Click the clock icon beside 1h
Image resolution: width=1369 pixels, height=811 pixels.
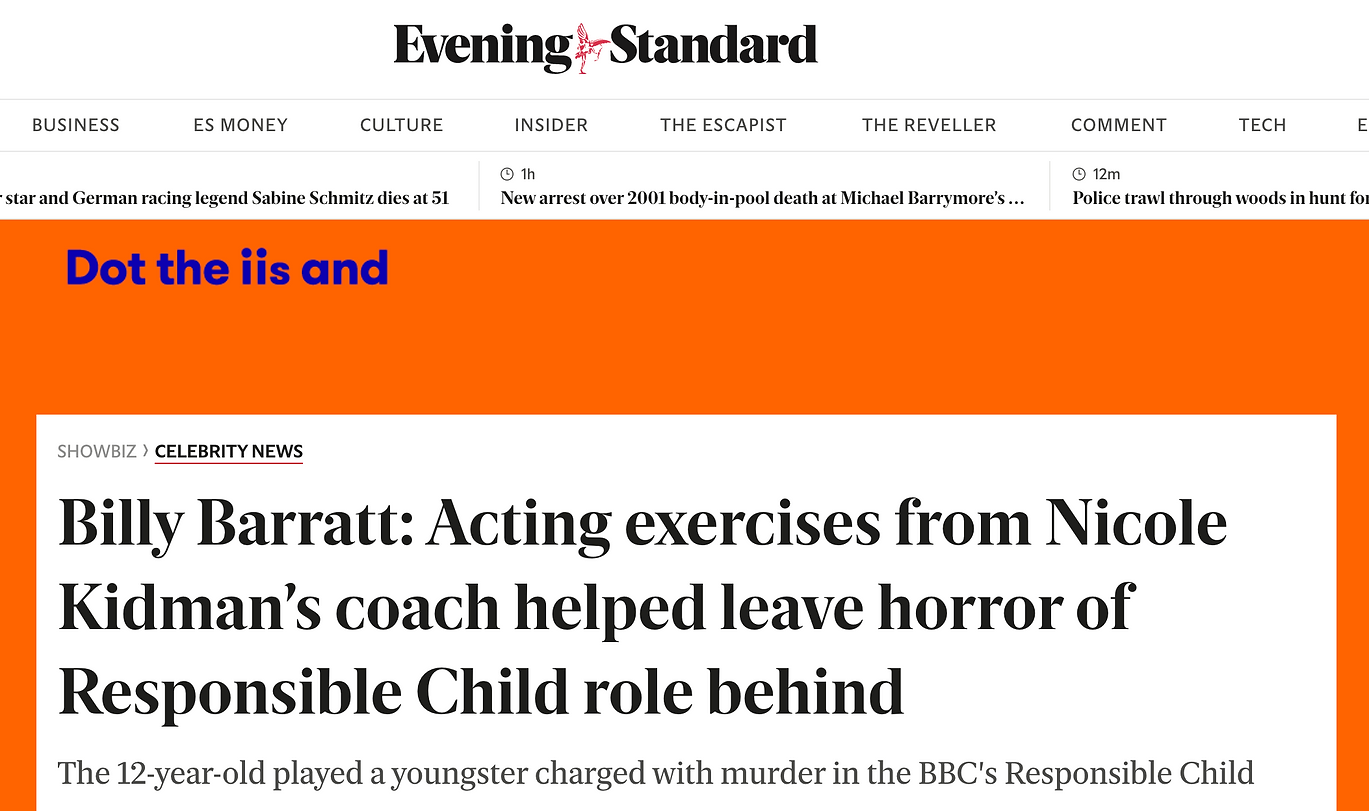(x=507, y=174)
